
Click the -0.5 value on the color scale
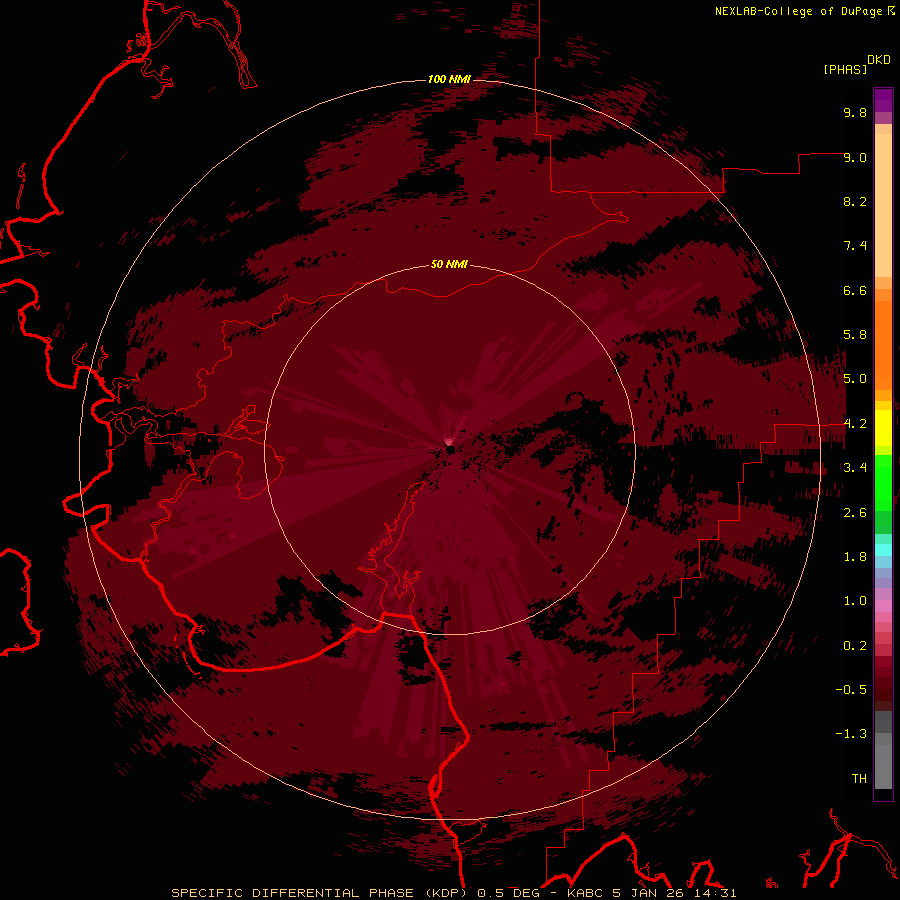click(x=851, y=690)
